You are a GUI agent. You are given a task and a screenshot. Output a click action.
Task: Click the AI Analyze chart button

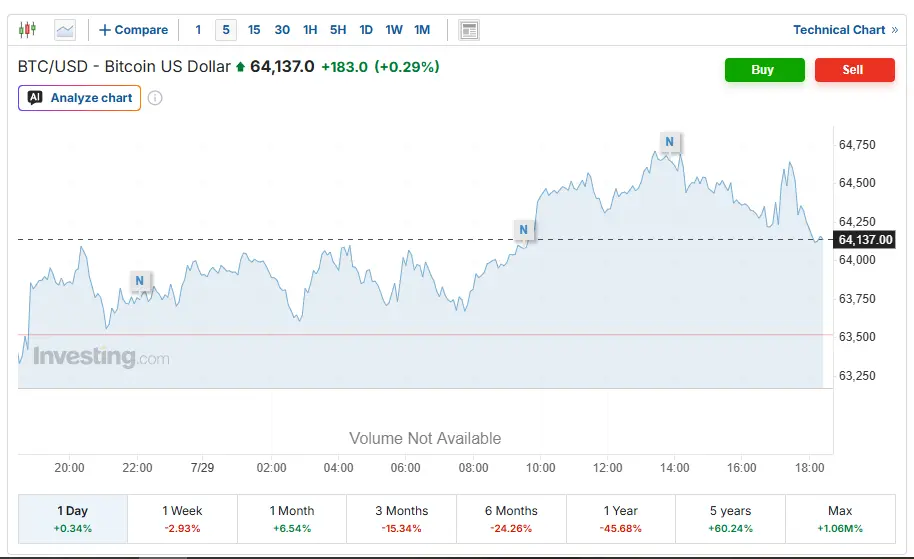point(79,98)
